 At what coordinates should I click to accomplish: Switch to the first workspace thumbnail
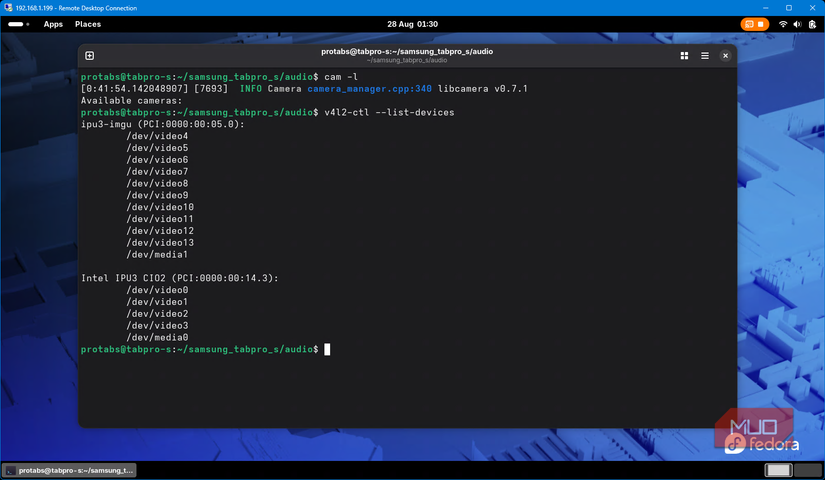pos(778,470)
